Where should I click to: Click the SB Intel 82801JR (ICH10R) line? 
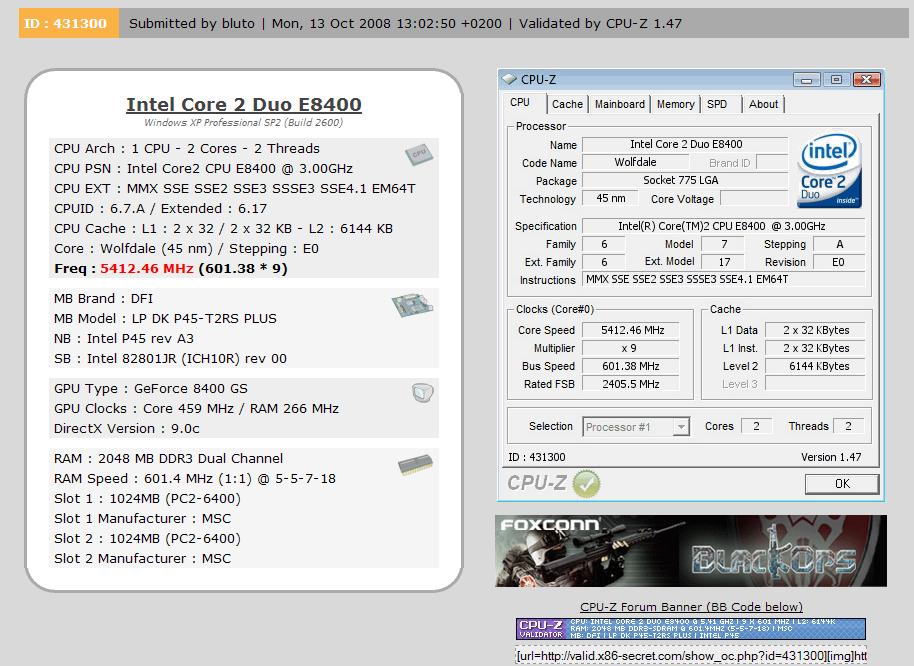point(170,359)
